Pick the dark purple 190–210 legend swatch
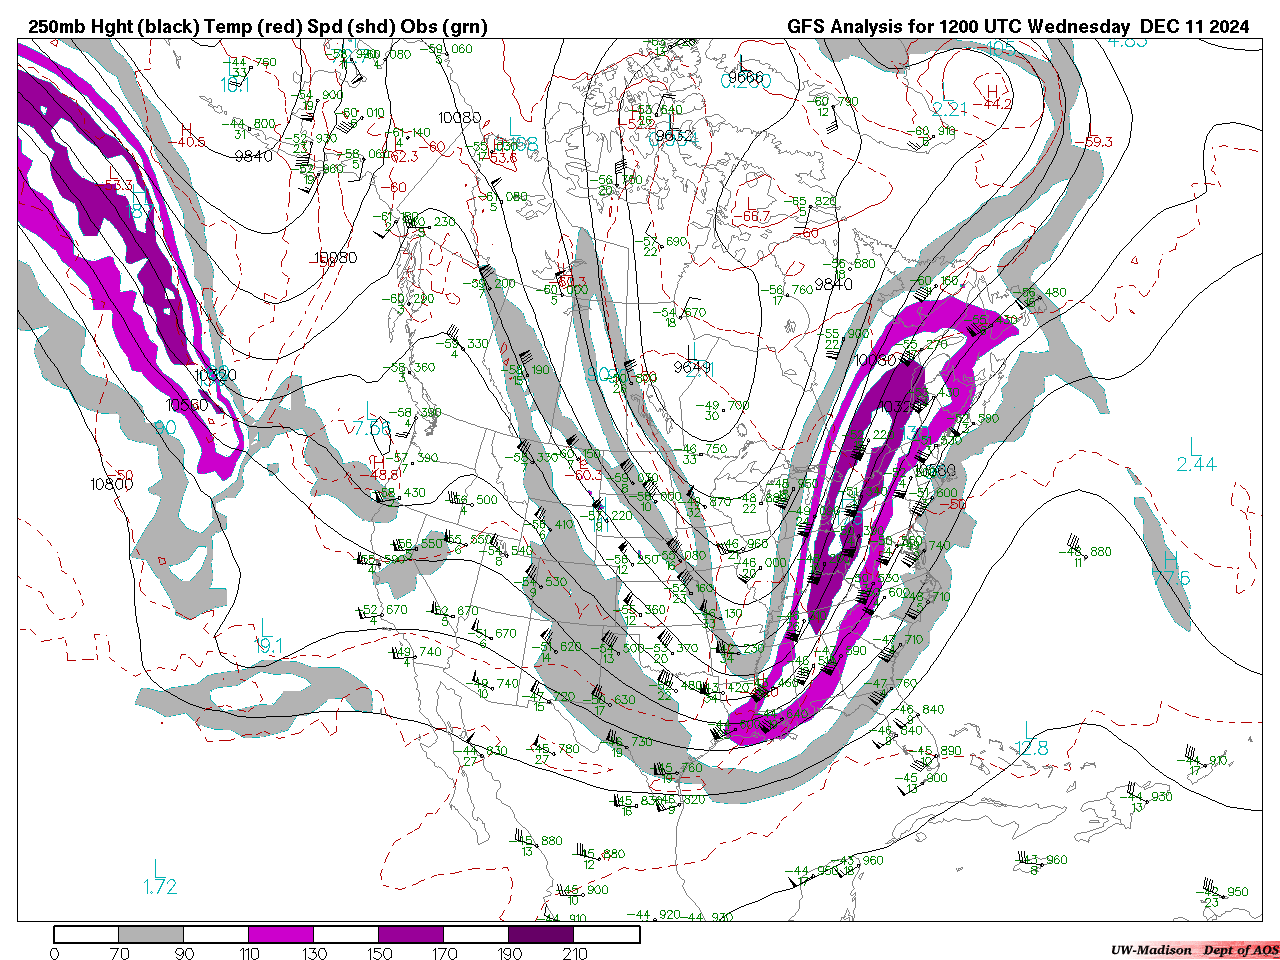1280x960 pixels. pyautogui.click(x=541, y=934)
